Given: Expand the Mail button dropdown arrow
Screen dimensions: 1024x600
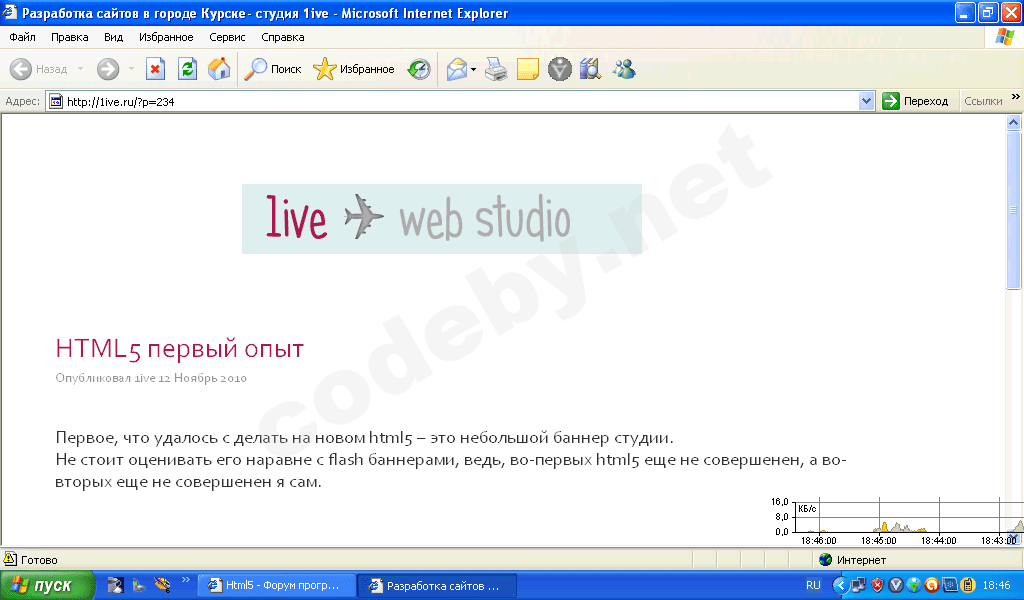Looking at the screenshot, I should 473,69.
